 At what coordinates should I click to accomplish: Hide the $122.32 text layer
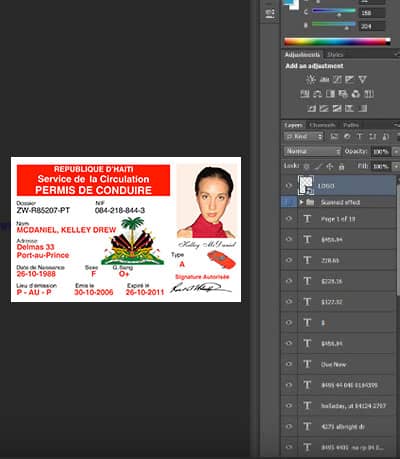[x=289, y=302]
